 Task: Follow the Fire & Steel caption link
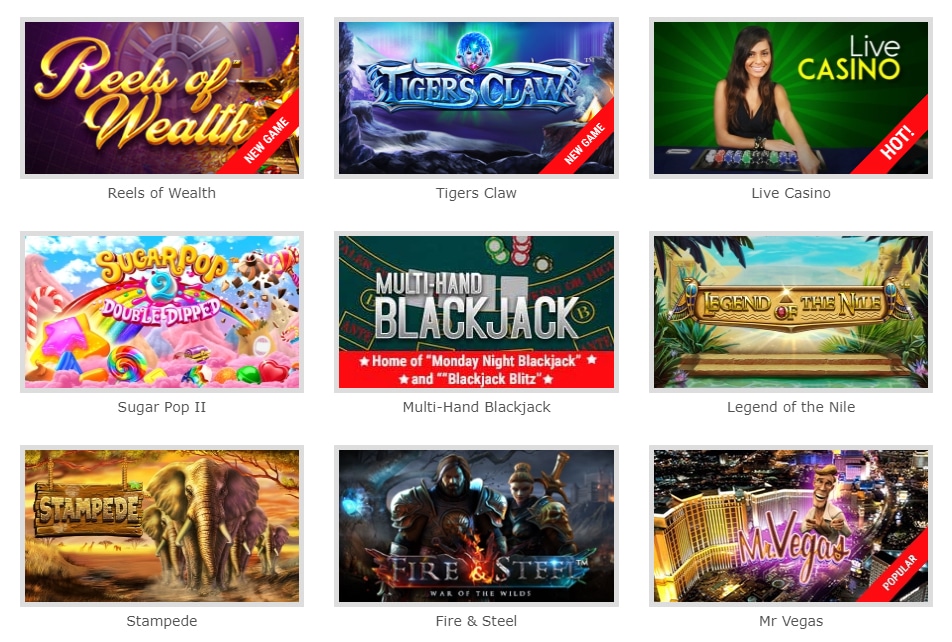(476, 621)
